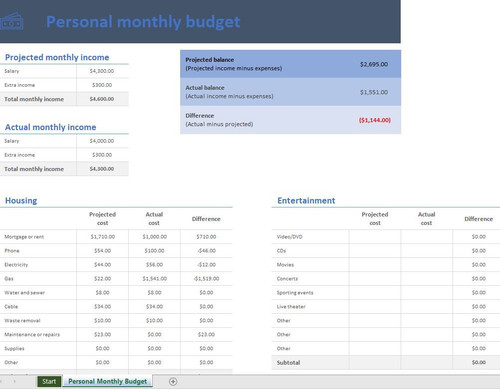This screenshot has width=500, height=389.
Task: Select the empty Movies actual cost cell
Action: tap(427, 265)
